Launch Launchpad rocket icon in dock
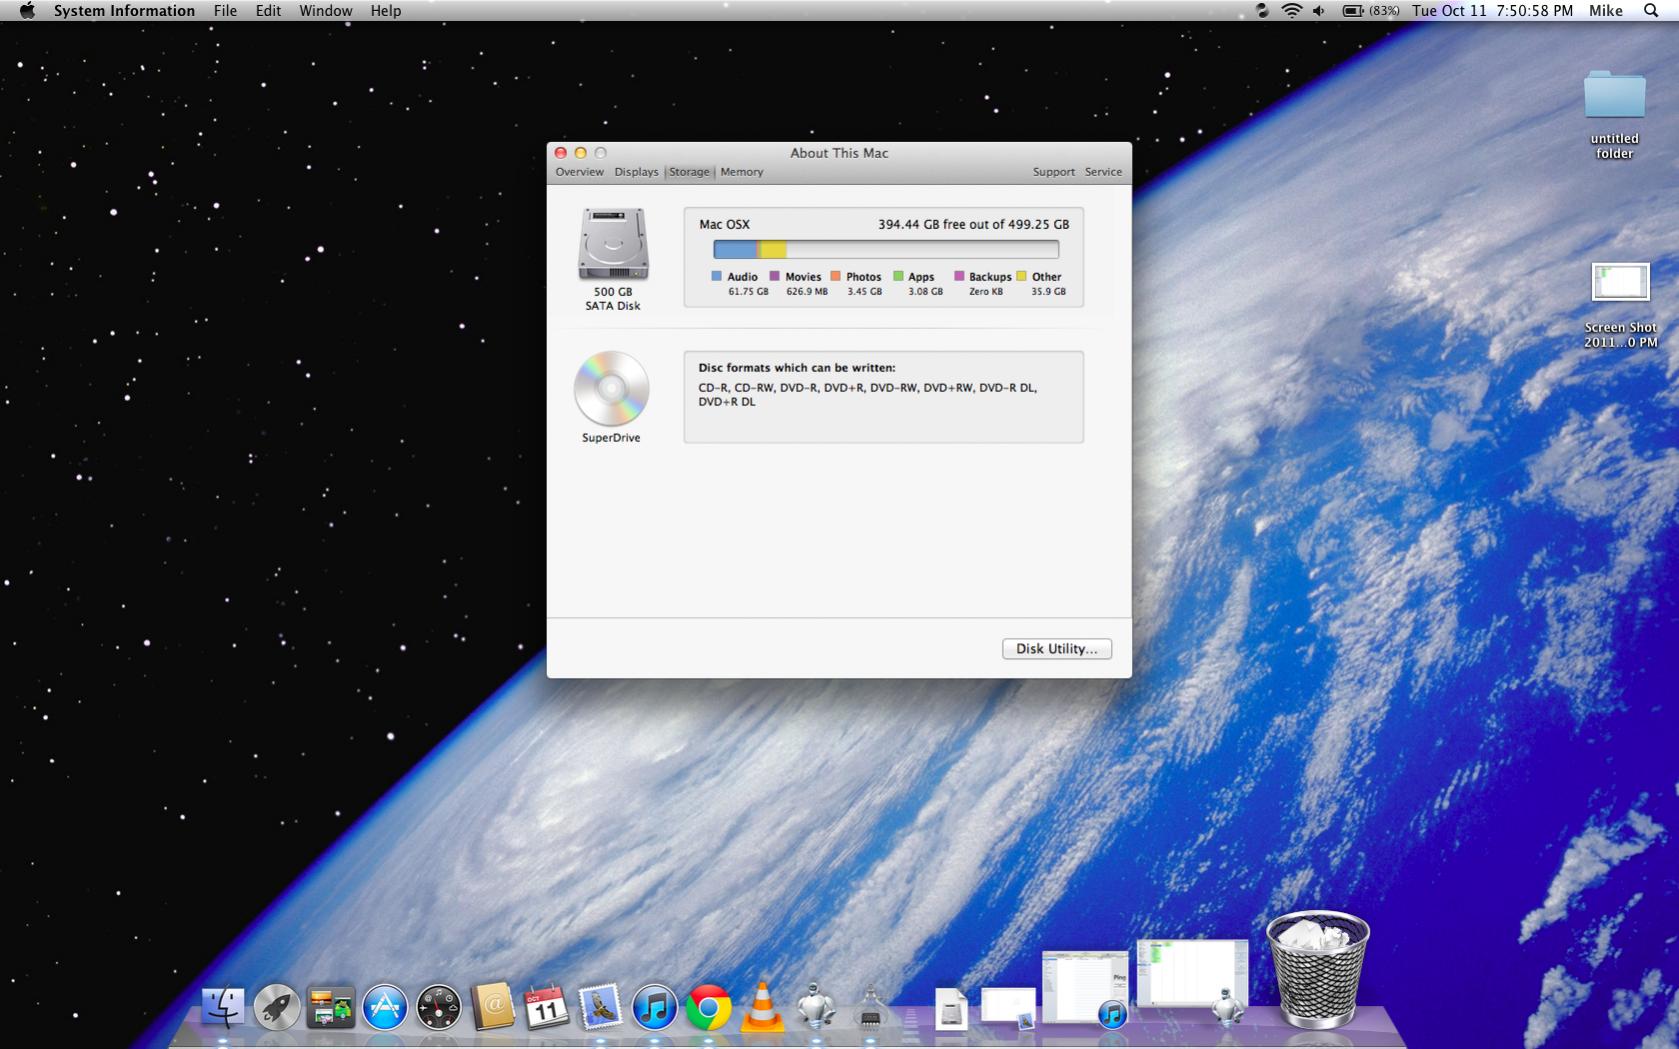This screenshot has width=1679, height=1049. [276, 1007]
